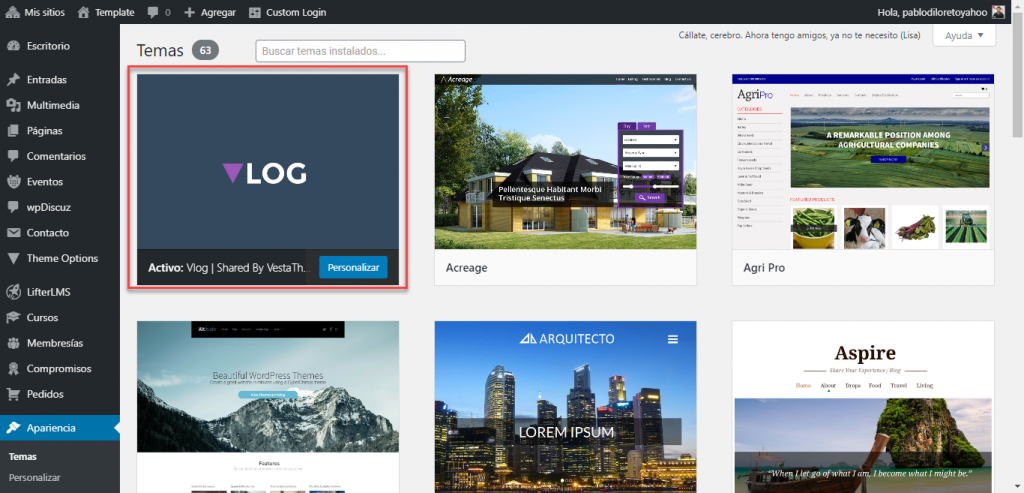
Task: Open Pedidos menu item
Action: point(60,394)
